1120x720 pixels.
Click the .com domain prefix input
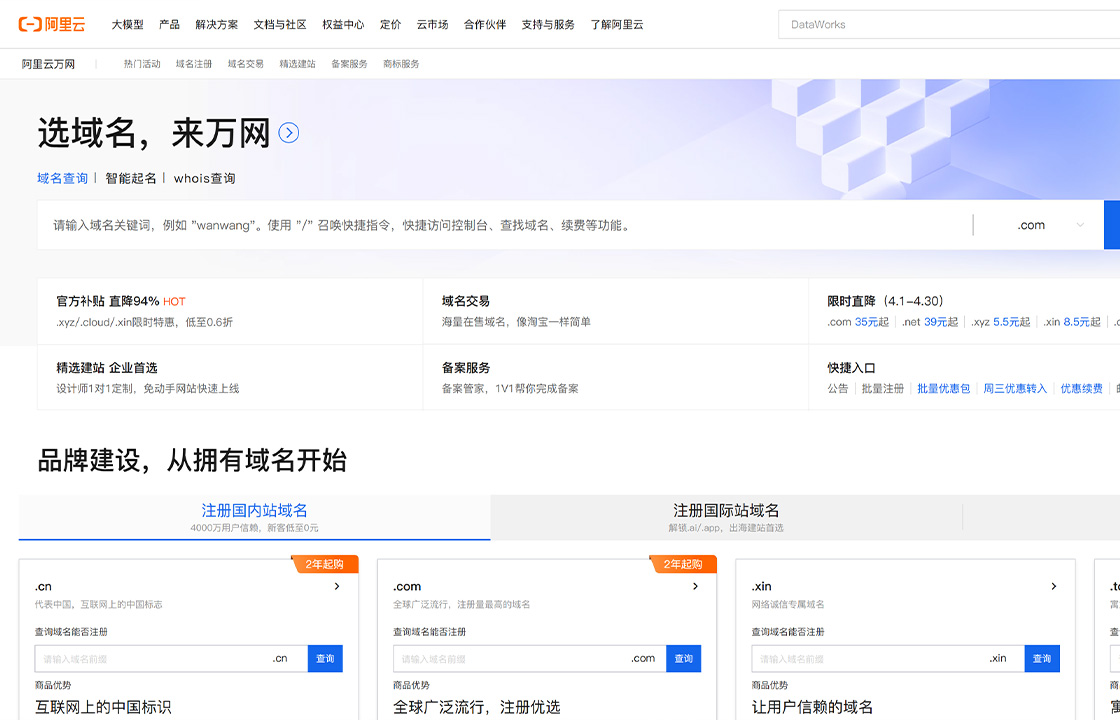pos(529,659)
